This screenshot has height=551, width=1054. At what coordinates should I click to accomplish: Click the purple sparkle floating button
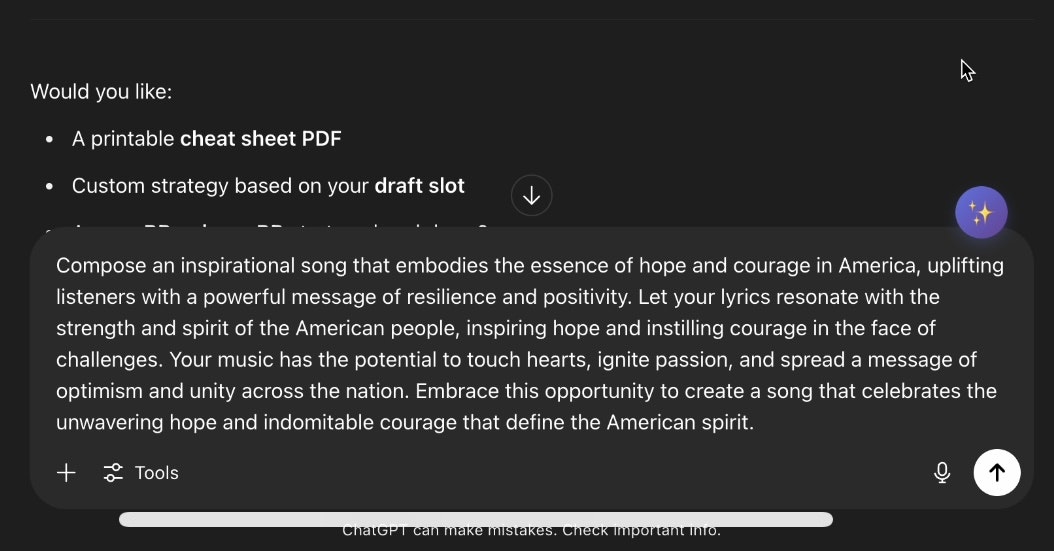pos(981,212)
